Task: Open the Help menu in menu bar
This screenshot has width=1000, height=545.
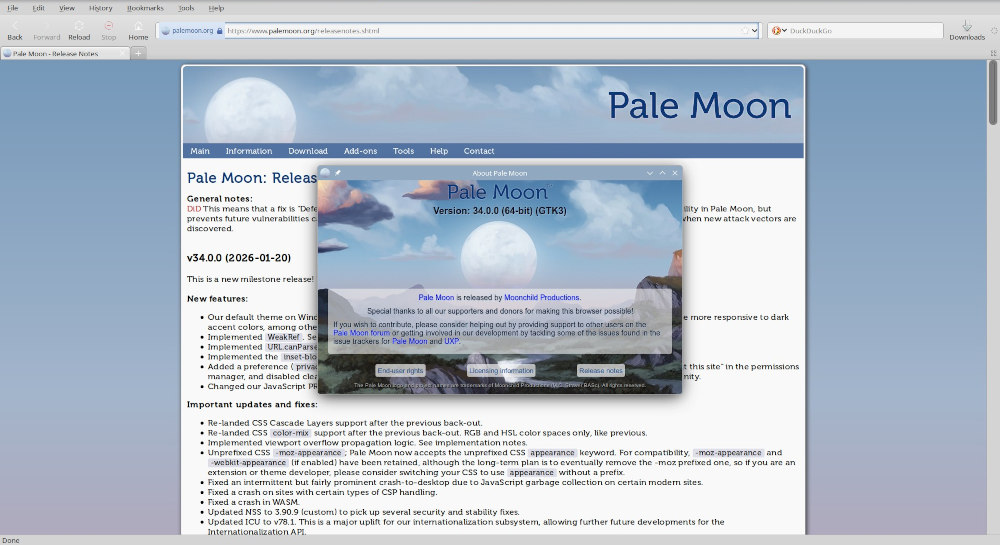Action: [x=216, y=8]
